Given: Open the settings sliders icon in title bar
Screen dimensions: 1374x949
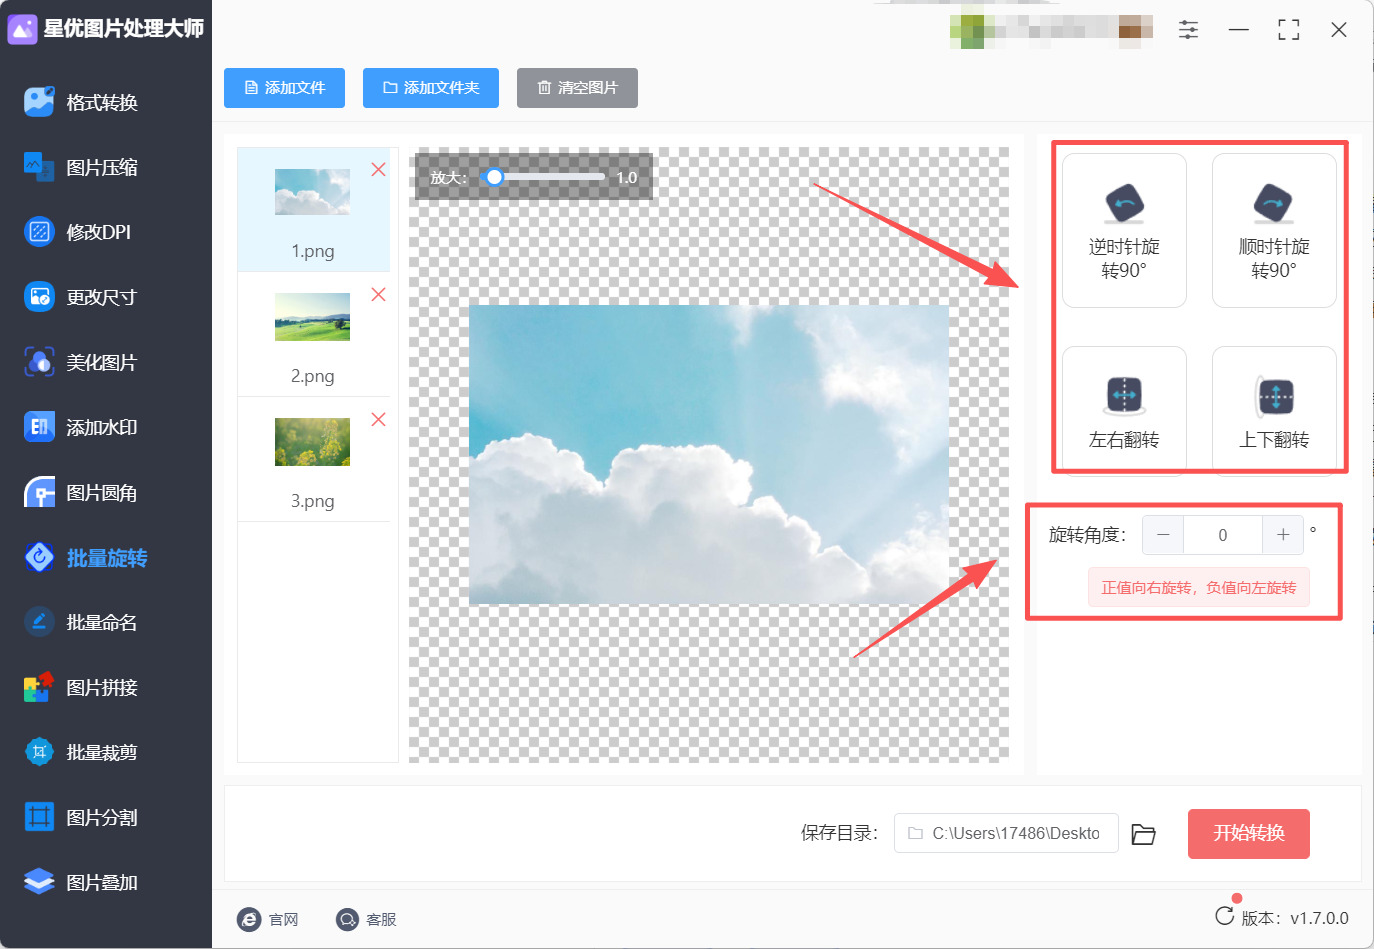Looking at the screenshot, I should (1188, 30).
